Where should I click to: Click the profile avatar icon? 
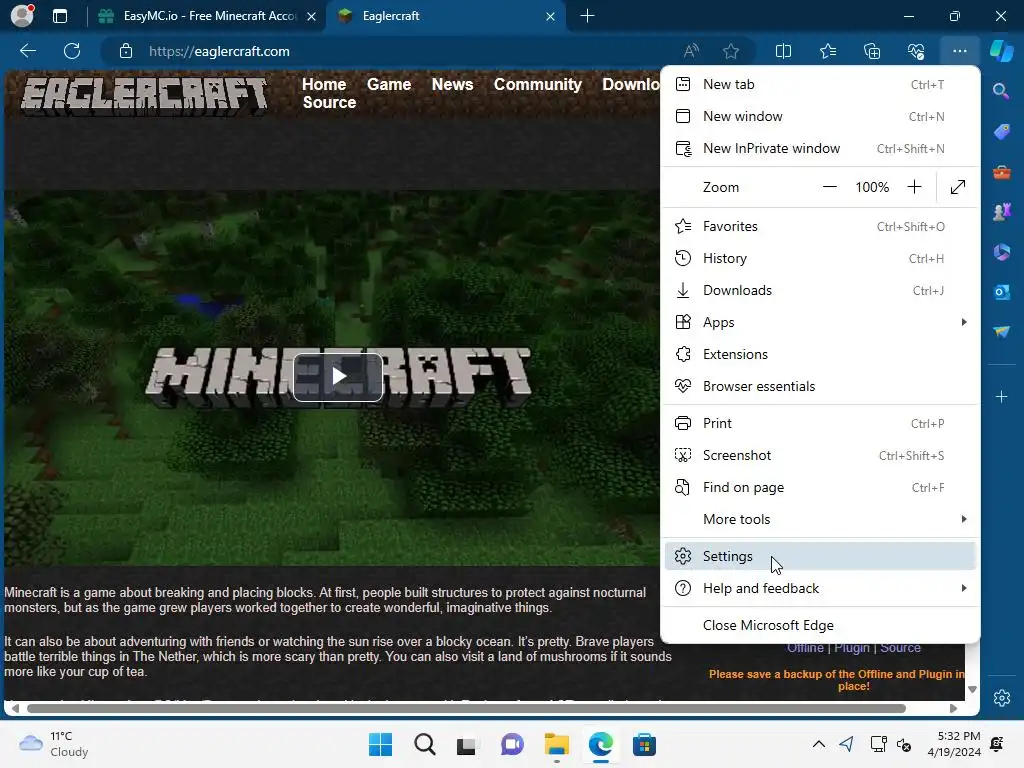click(x=22, y=15)
